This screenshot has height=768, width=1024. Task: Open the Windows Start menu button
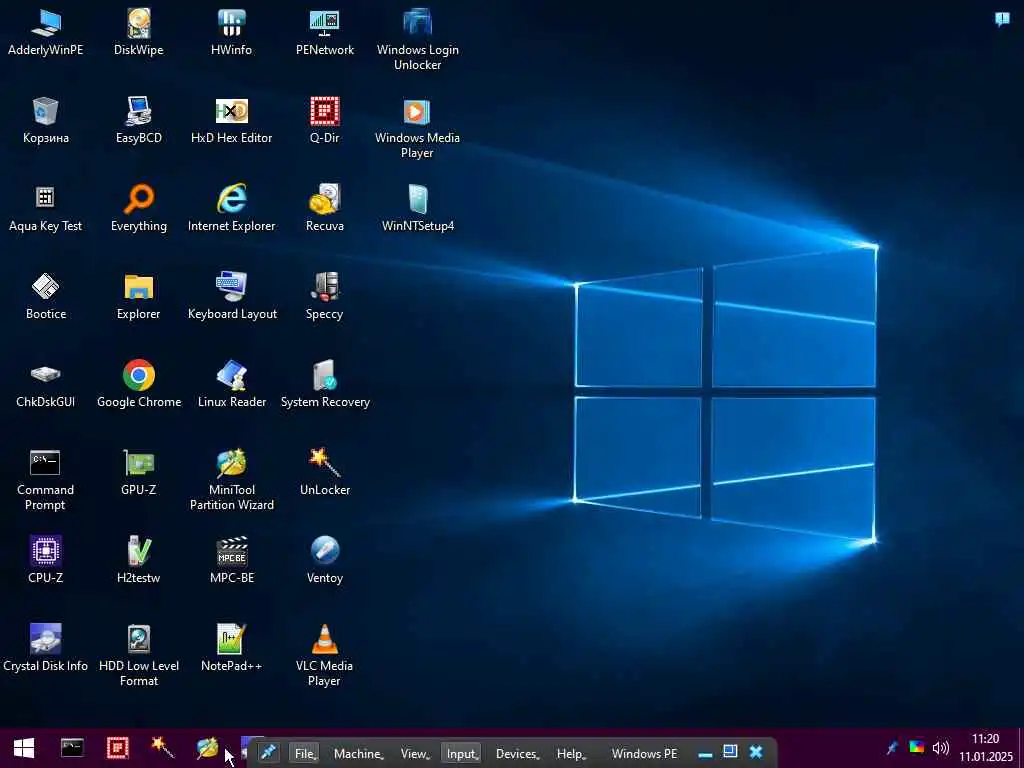[x=24, y=748]
